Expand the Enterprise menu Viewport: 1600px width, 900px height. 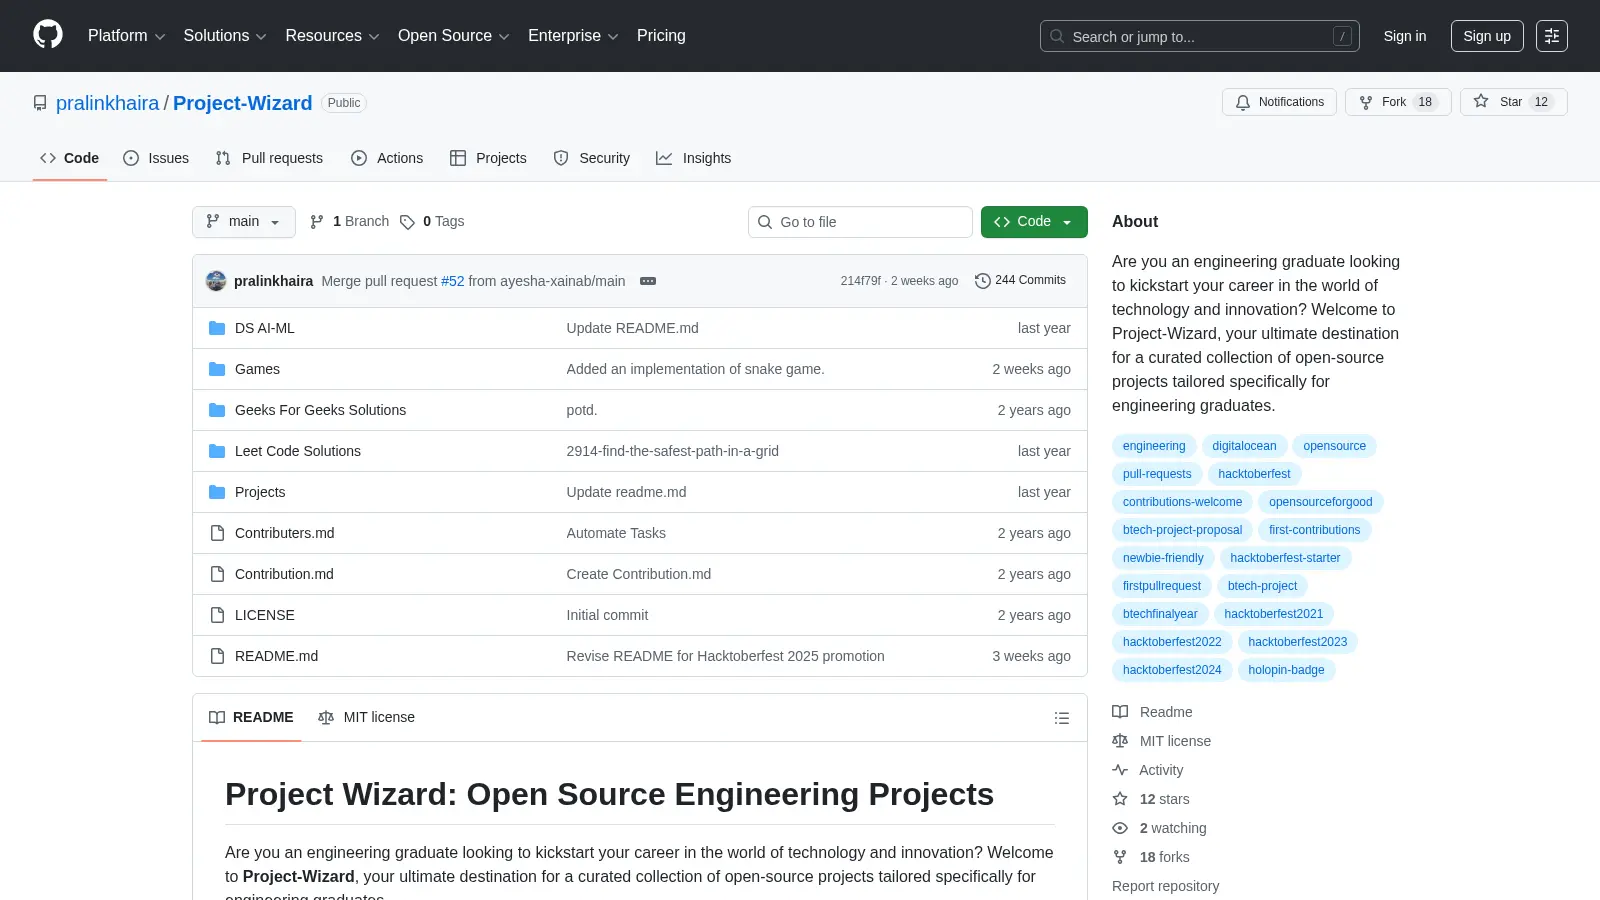pos(573,36)
